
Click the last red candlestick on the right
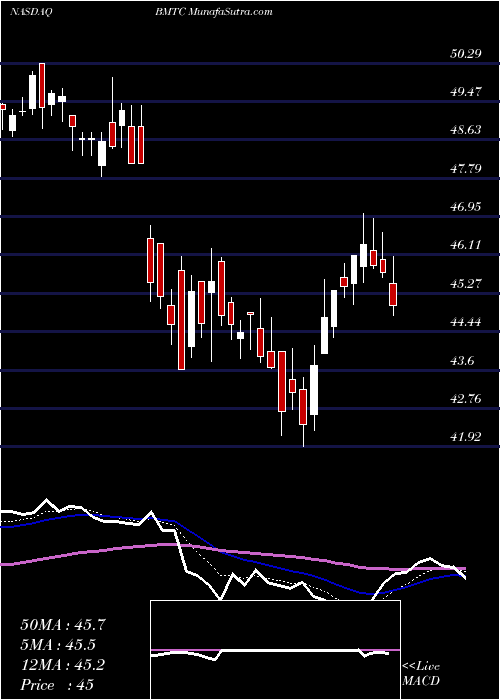point(393,294)
